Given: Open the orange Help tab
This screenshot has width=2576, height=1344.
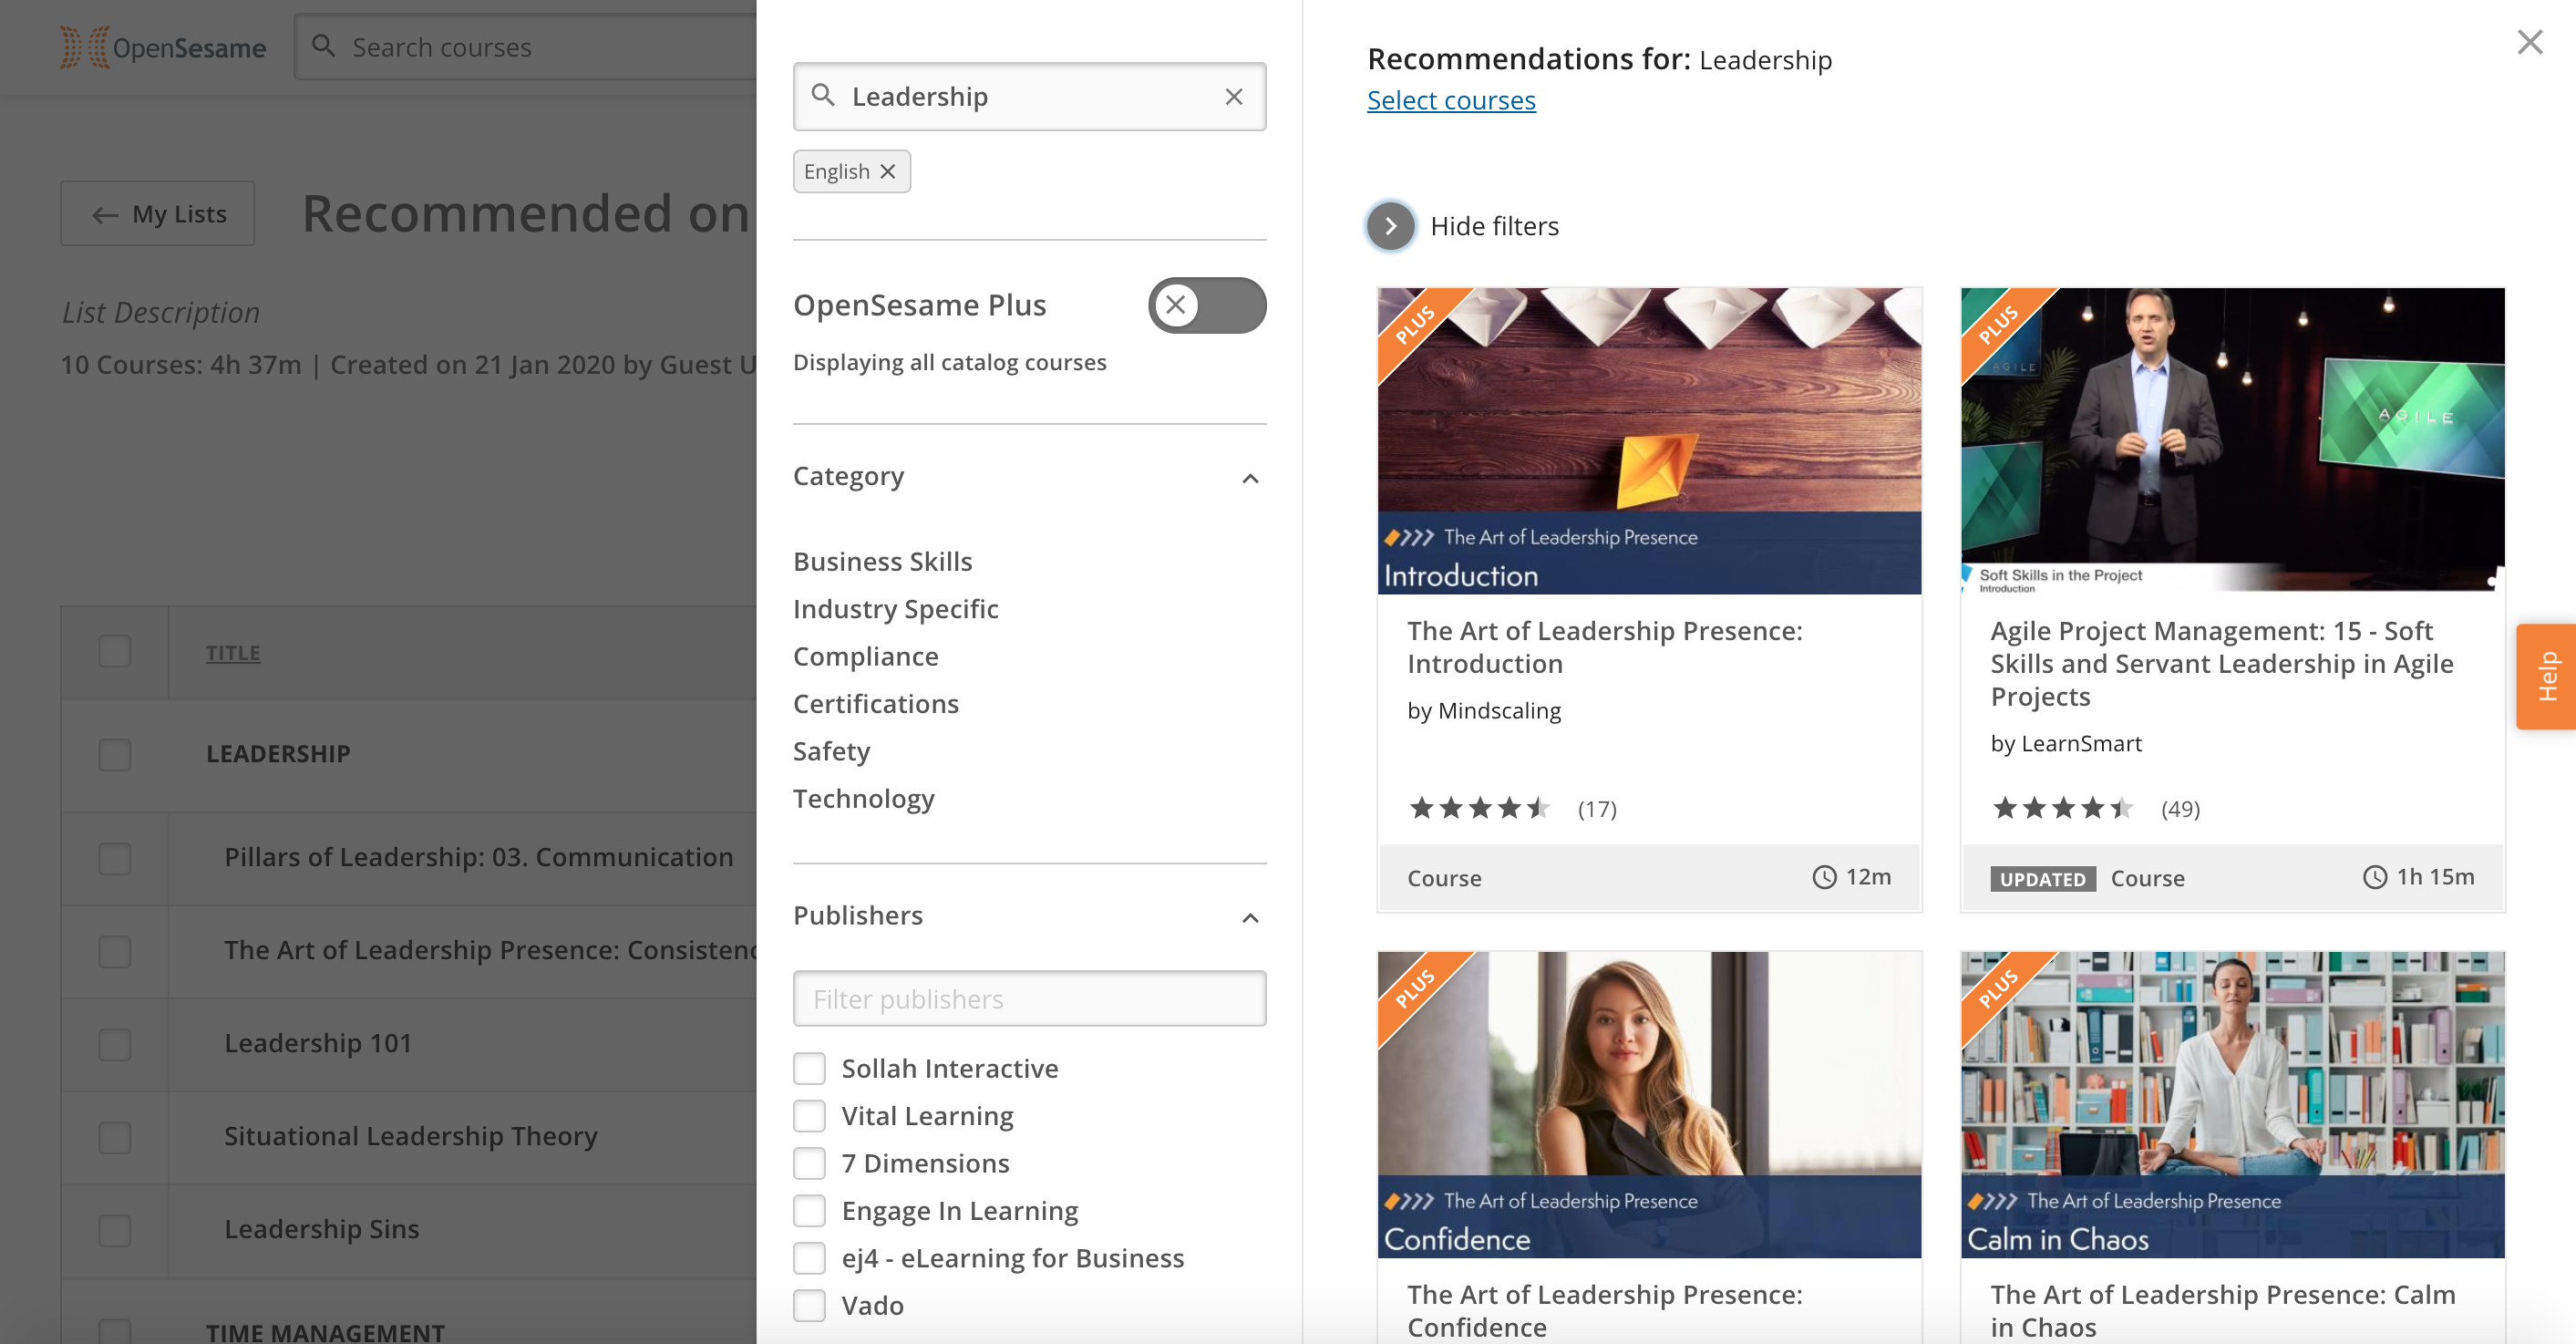Looking at the screenshot, I should coord(2547,676).
